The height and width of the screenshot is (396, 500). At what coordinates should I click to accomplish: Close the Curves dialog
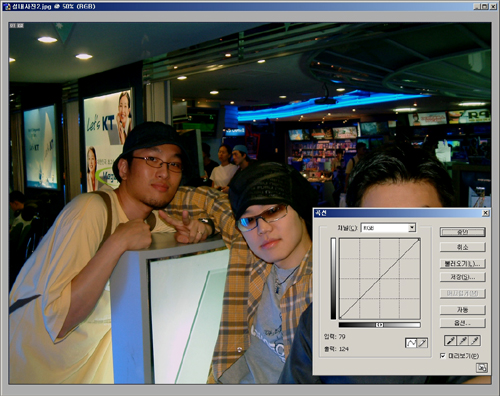click(486, 213)
